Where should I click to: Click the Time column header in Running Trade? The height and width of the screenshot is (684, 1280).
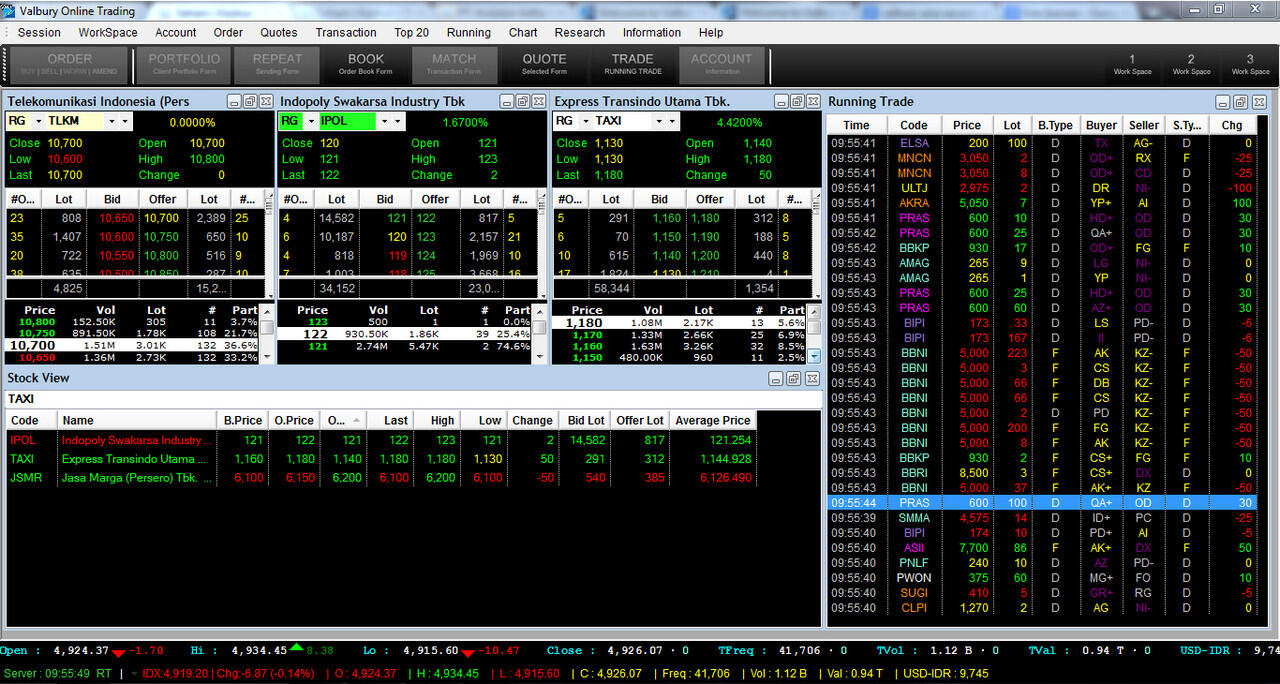(x=856, y=125)
